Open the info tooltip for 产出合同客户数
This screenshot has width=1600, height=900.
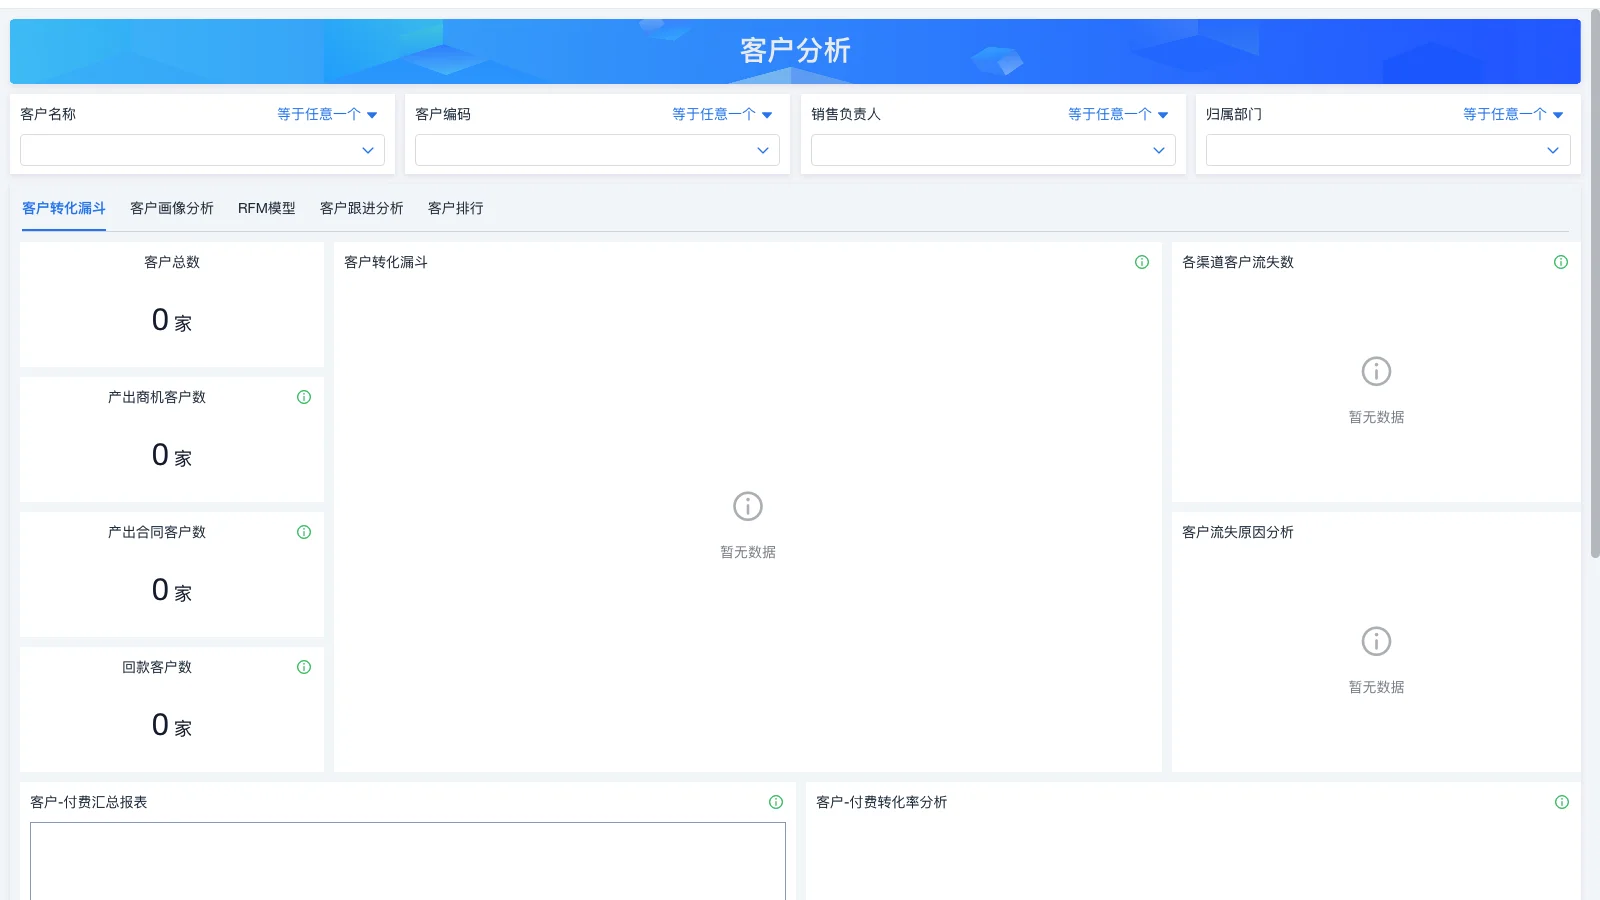pyautogui.click(x=304, y=531)
